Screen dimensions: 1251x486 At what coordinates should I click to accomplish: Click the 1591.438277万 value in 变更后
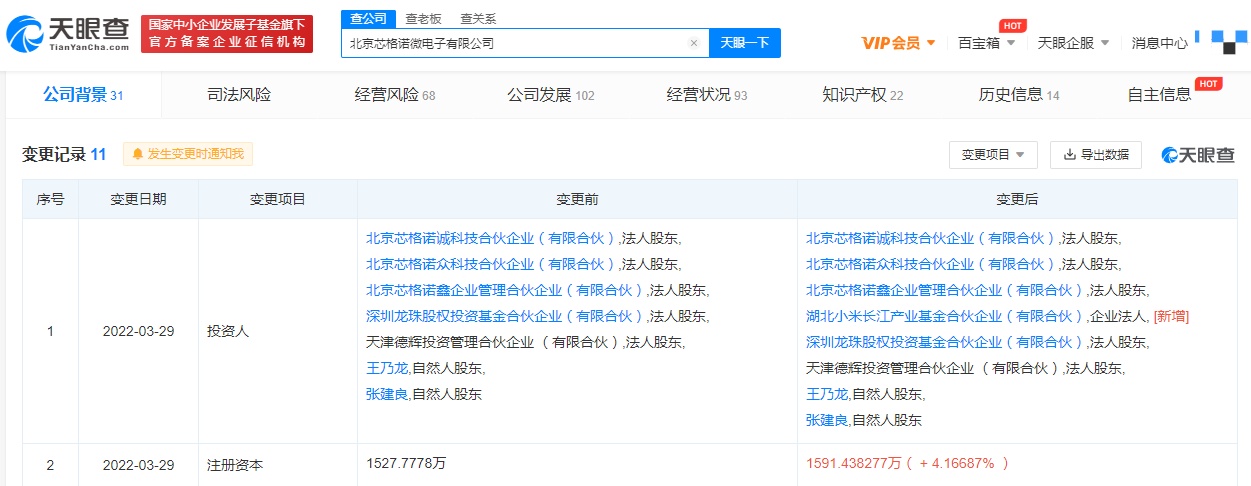click(x=853, y=463)
